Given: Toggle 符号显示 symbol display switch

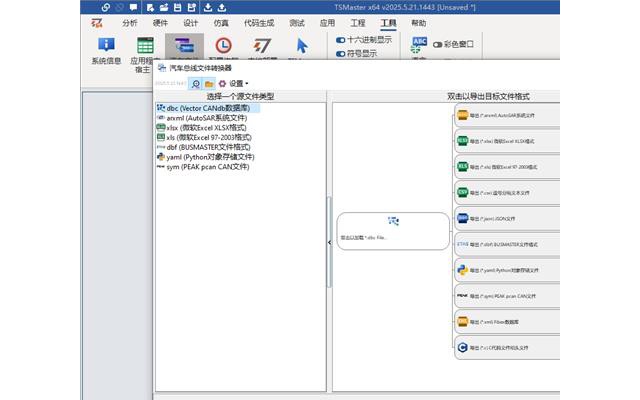Looking at the screenshot, I should (340, 54).
